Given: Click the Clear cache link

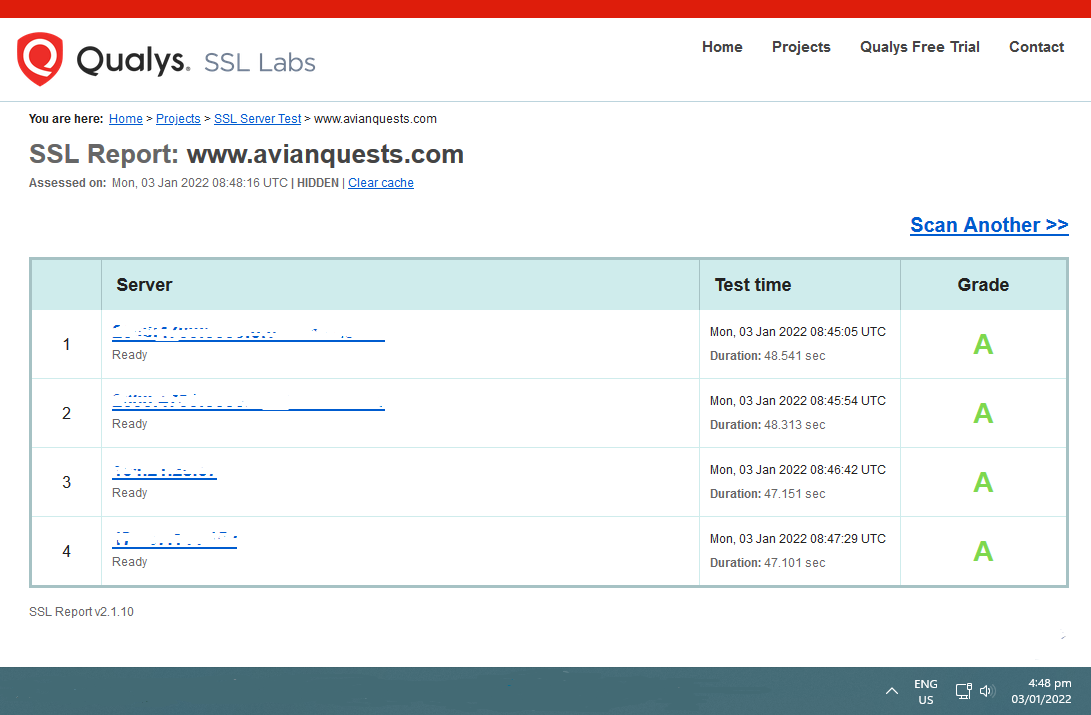Looking at the screenshot, I should [x=381, y=183].
